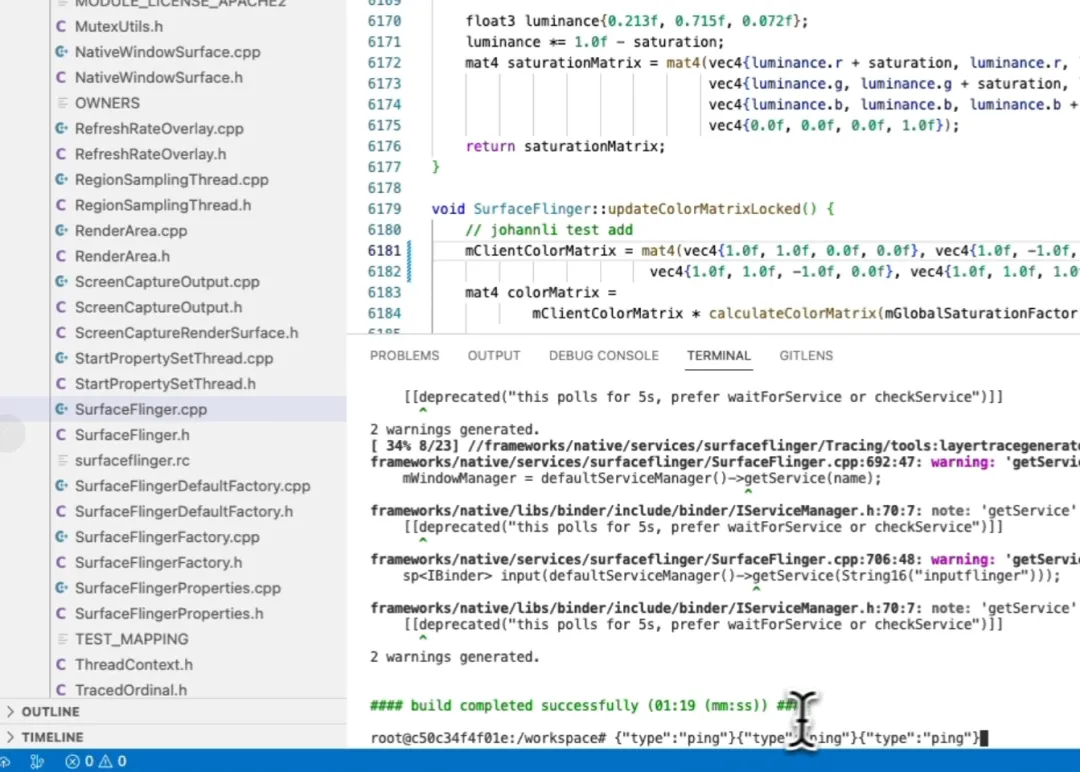Click the remote indicator icon in status bar
Image resolution: width=1080 pixels, height=772 pixels.
point(6,761)
